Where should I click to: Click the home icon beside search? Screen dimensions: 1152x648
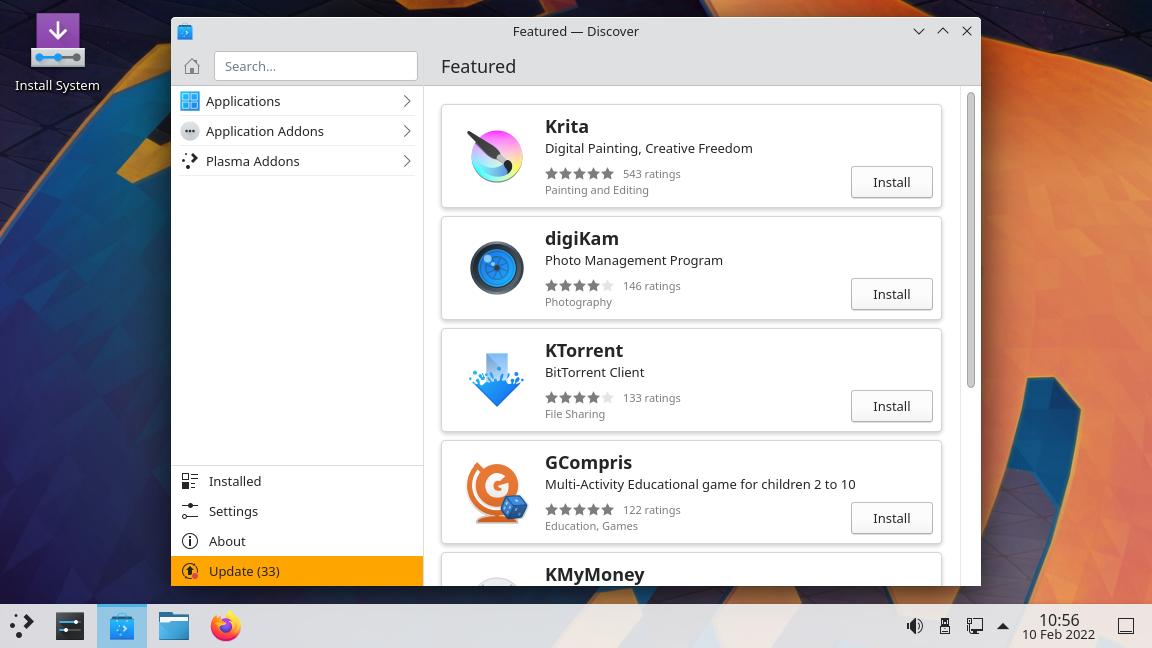192,66
